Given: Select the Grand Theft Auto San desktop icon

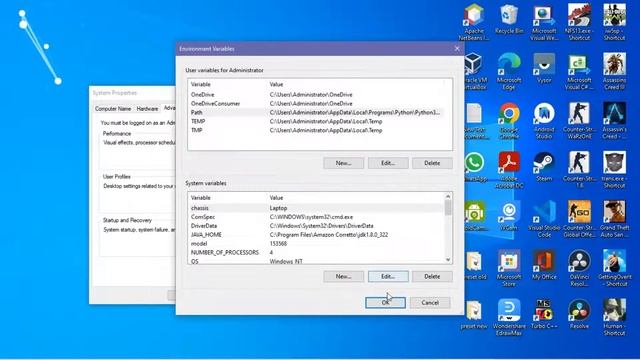Looking at the screenshot, I should (614, 219).
